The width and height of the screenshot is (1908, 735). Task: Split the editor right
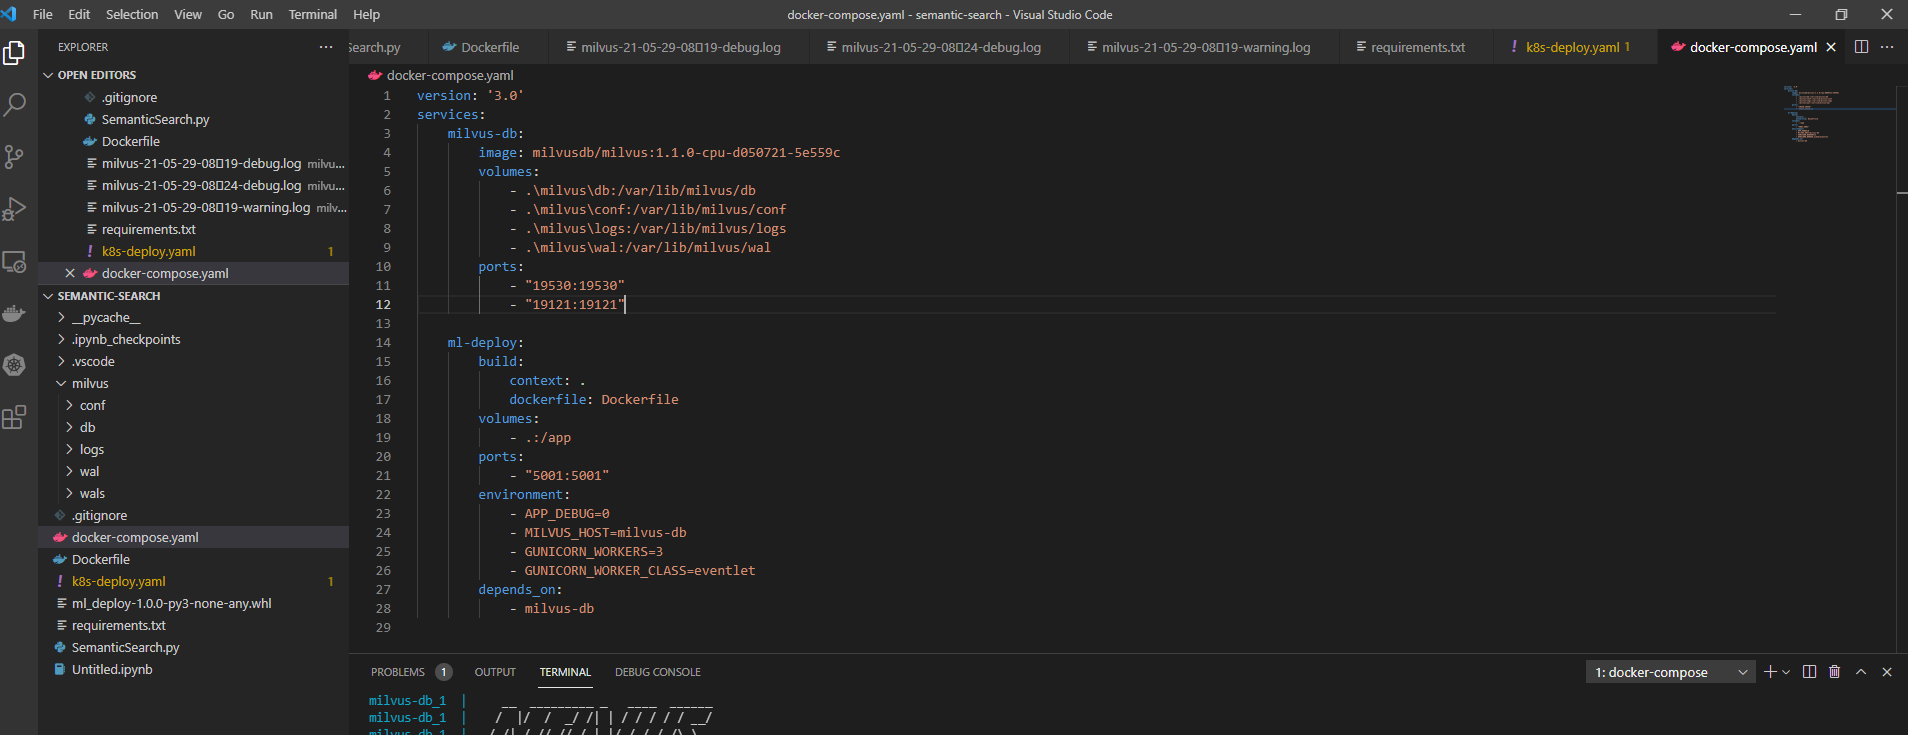tap(1861, 47)
